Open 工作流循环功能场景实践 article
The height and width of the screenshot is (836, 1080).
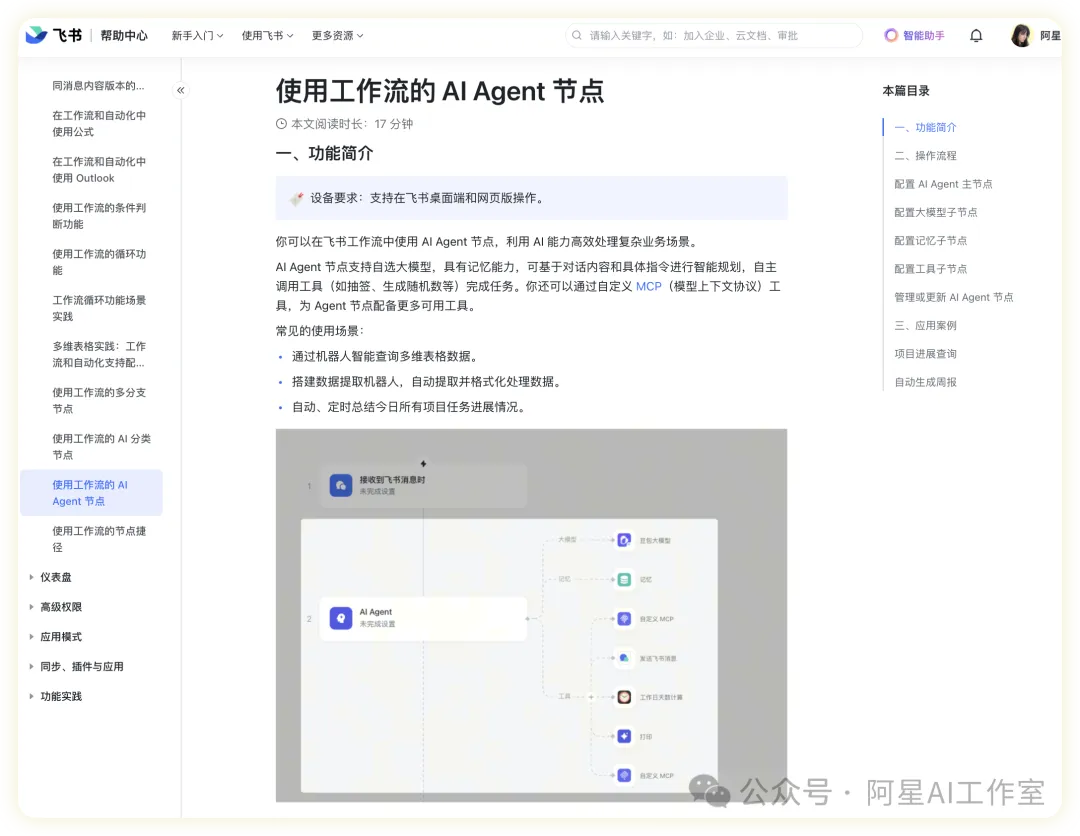coord(99,309)
